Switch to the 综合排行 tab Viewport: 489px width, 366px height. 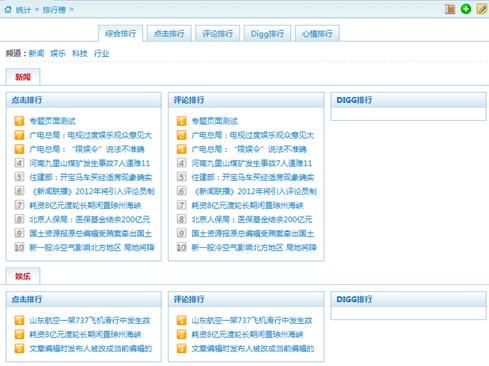(120, 33)
